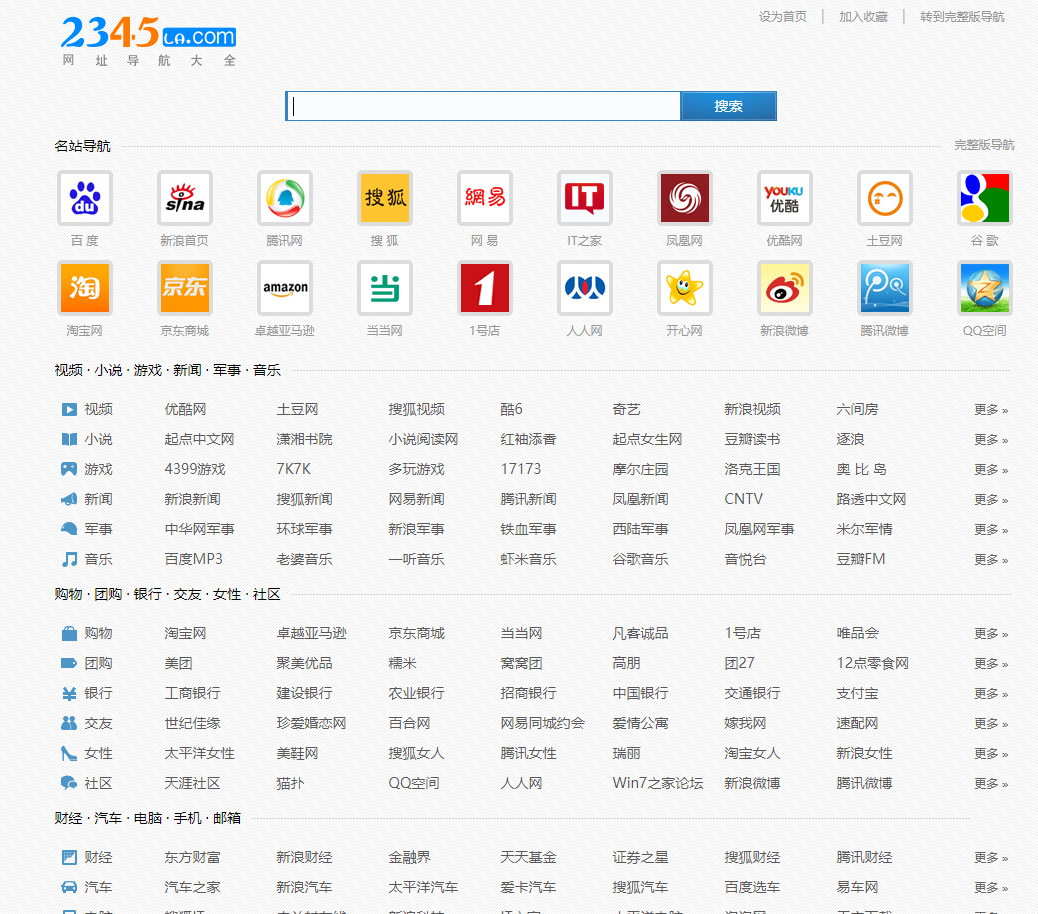Screen dimensions: 1038x914
Task: Open the JD (京东商城) icon
Action: 185,288
